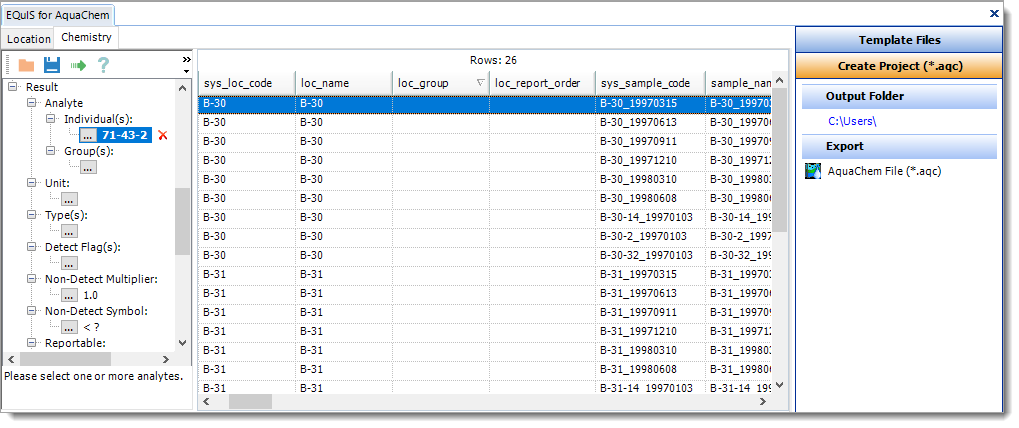Sort by loc_name column header
This screenshot has height=428, width=1019.
click(x=344, y=83)
